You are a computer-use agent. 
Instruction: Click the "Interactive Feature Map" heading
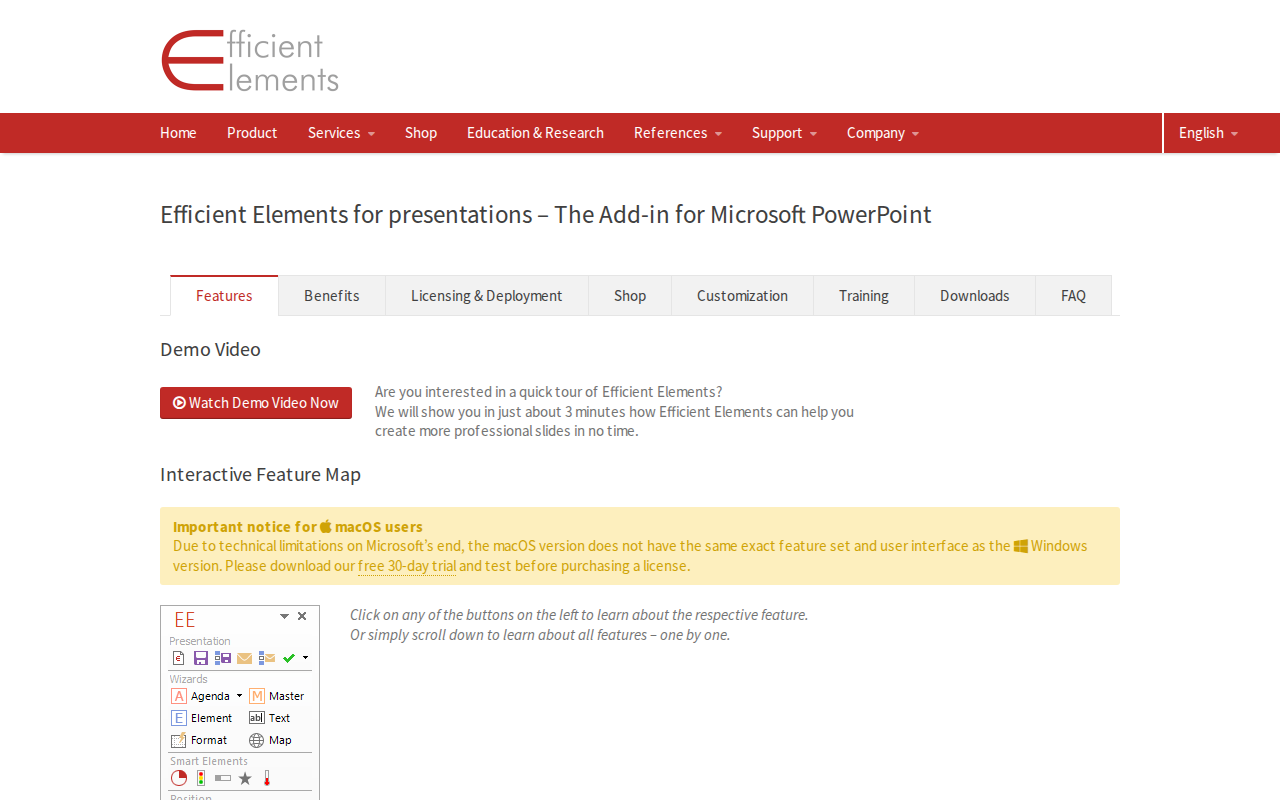click(260, 475)
